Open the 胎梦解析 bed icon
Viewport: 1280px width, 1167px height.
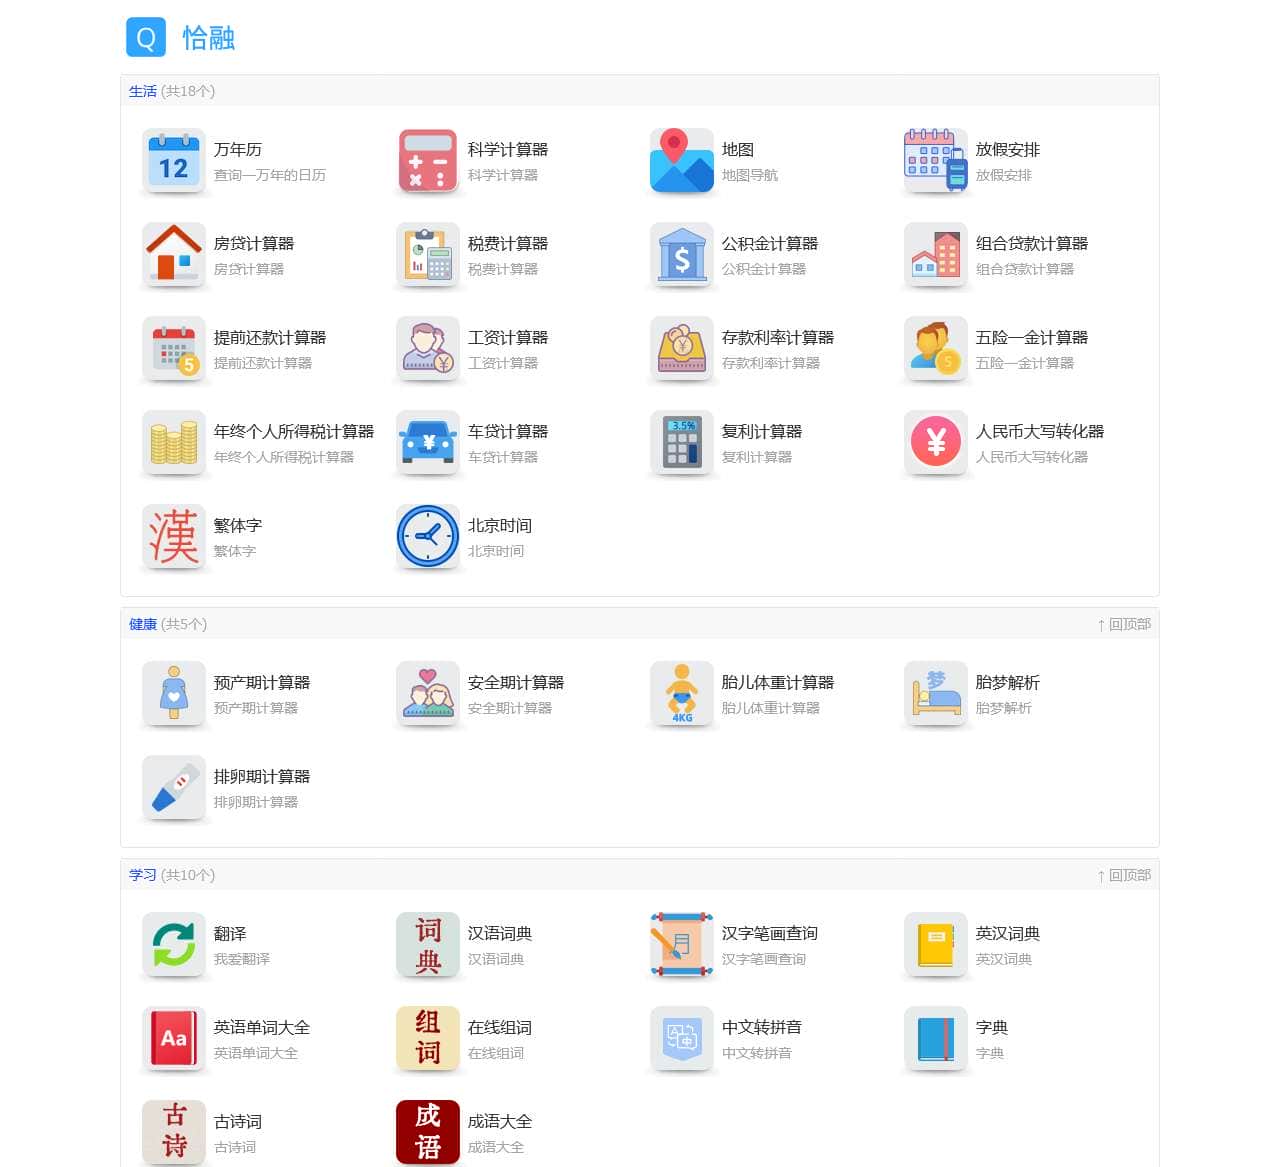[936, 693]
